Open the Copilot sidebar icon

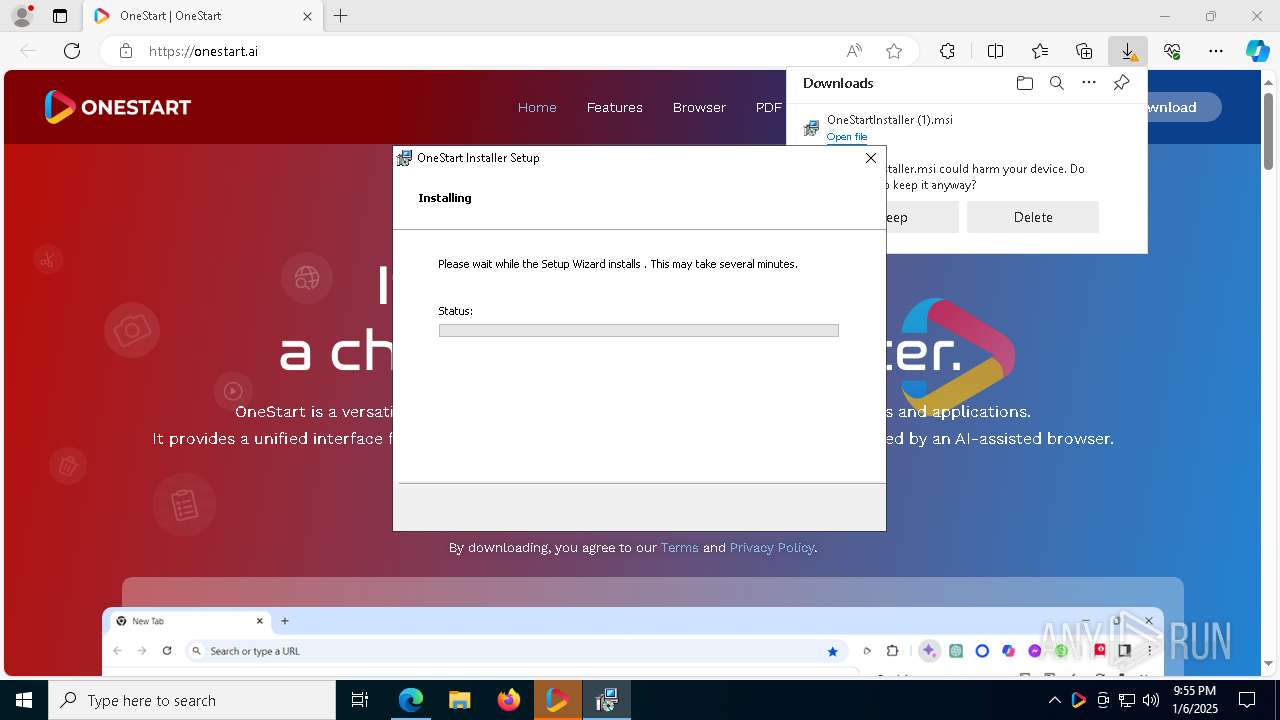click(x=1257, y=51)
